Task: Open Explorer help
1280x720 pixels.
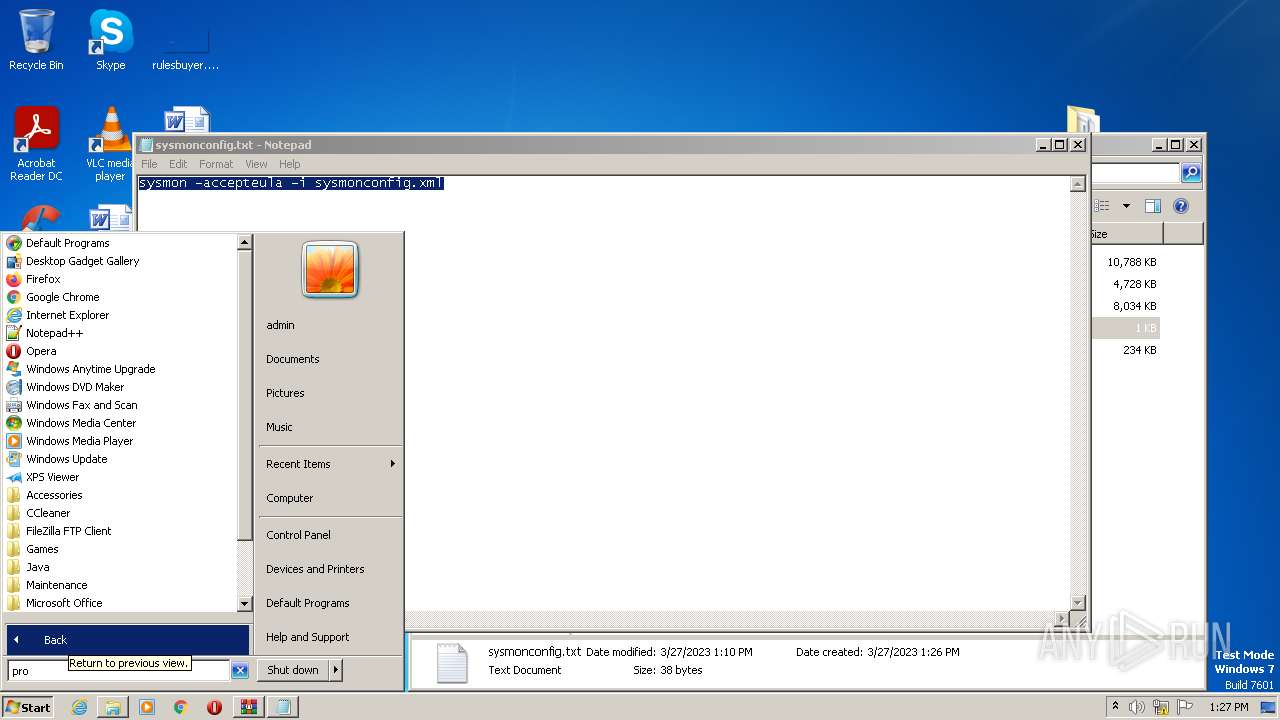Action: [1181, 206]
